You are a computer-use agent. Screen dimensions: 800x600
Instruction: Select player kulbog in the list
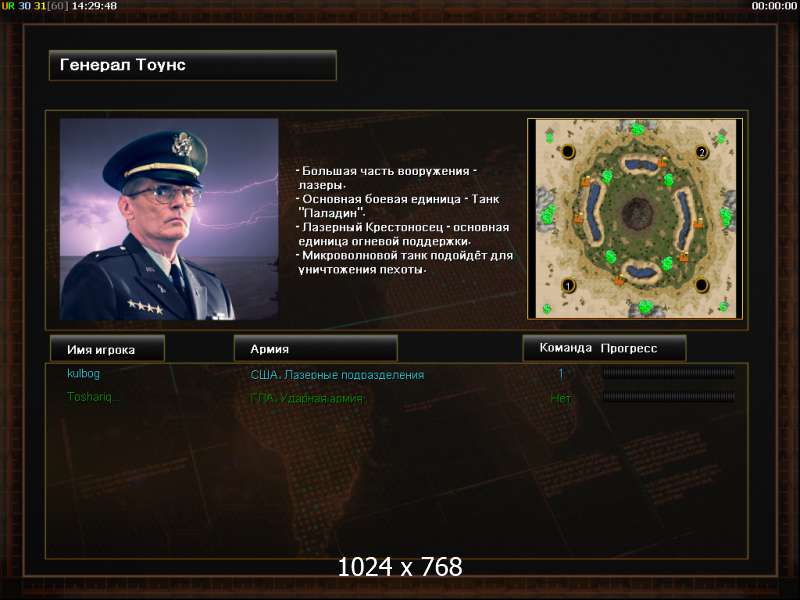pos(84,373)
